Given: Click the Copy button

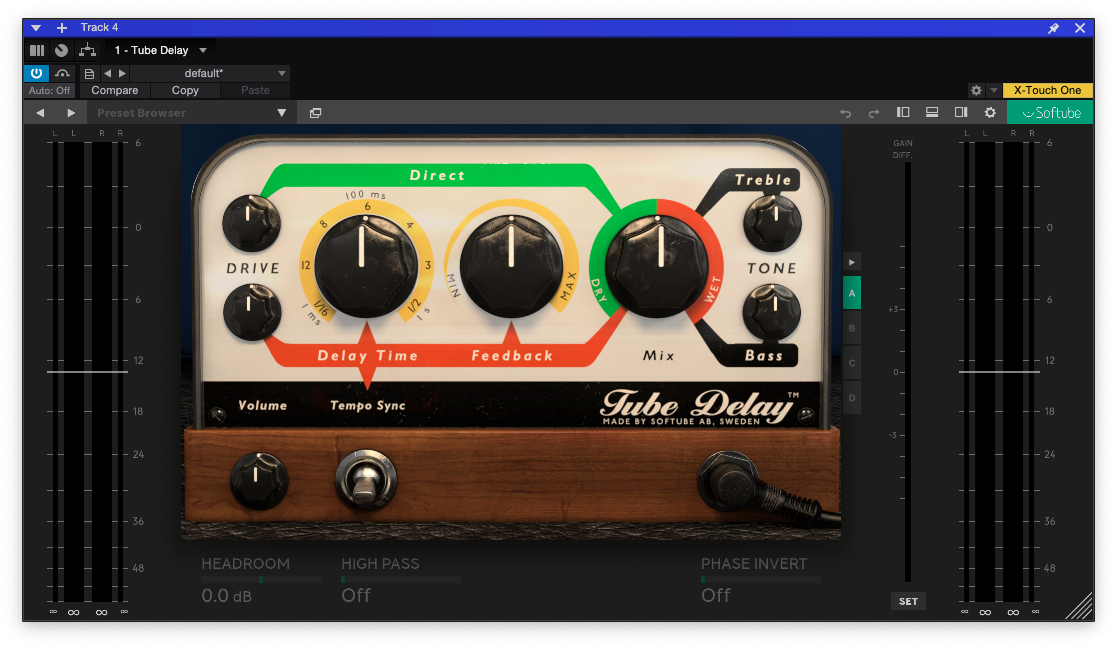Looking at the screenshot, I should (185, 90).
